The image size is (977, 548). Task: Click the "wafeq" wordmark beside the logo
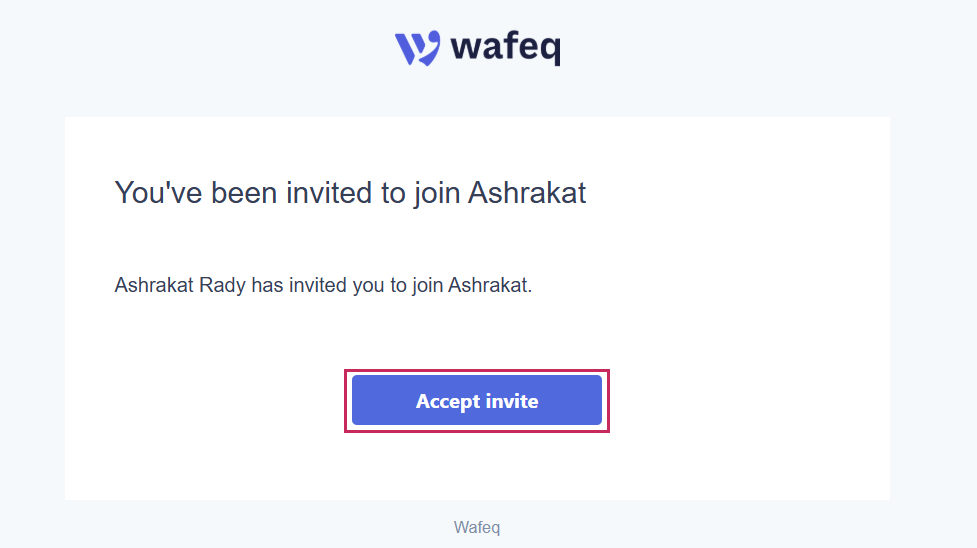tap(506, 47)
